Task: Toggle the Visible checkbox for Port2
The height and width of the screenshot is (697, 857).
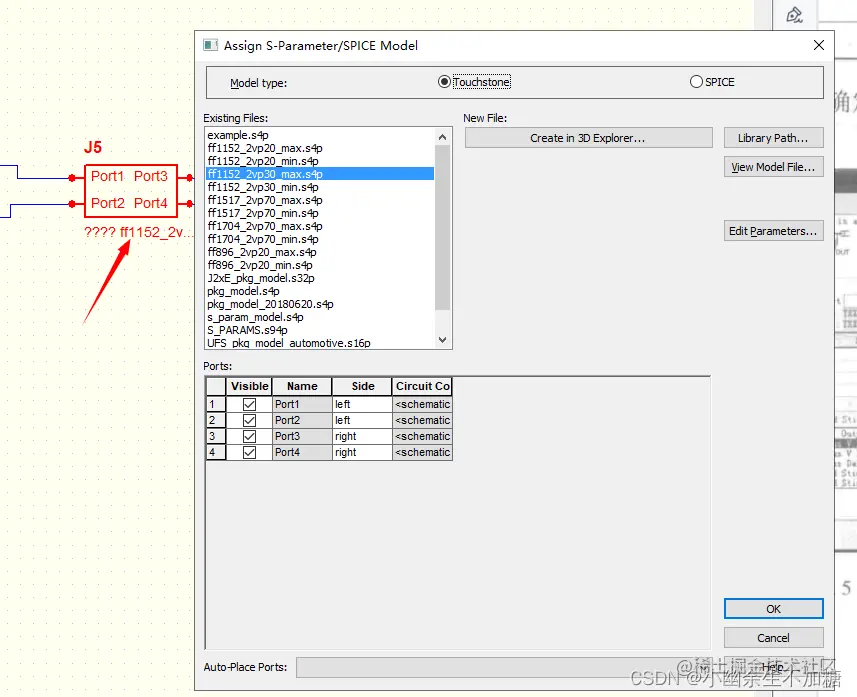Action: tap(249, 420)
